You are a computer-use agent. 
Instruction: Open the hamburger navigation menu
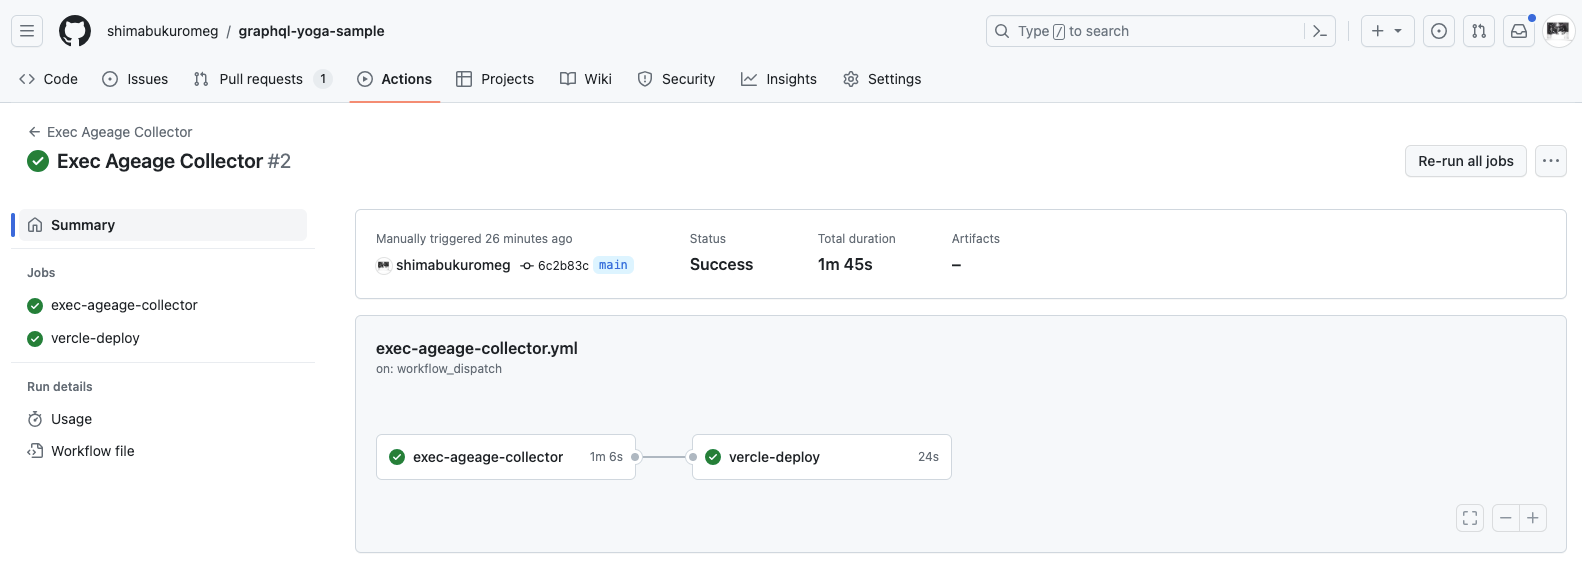(27, 31)
